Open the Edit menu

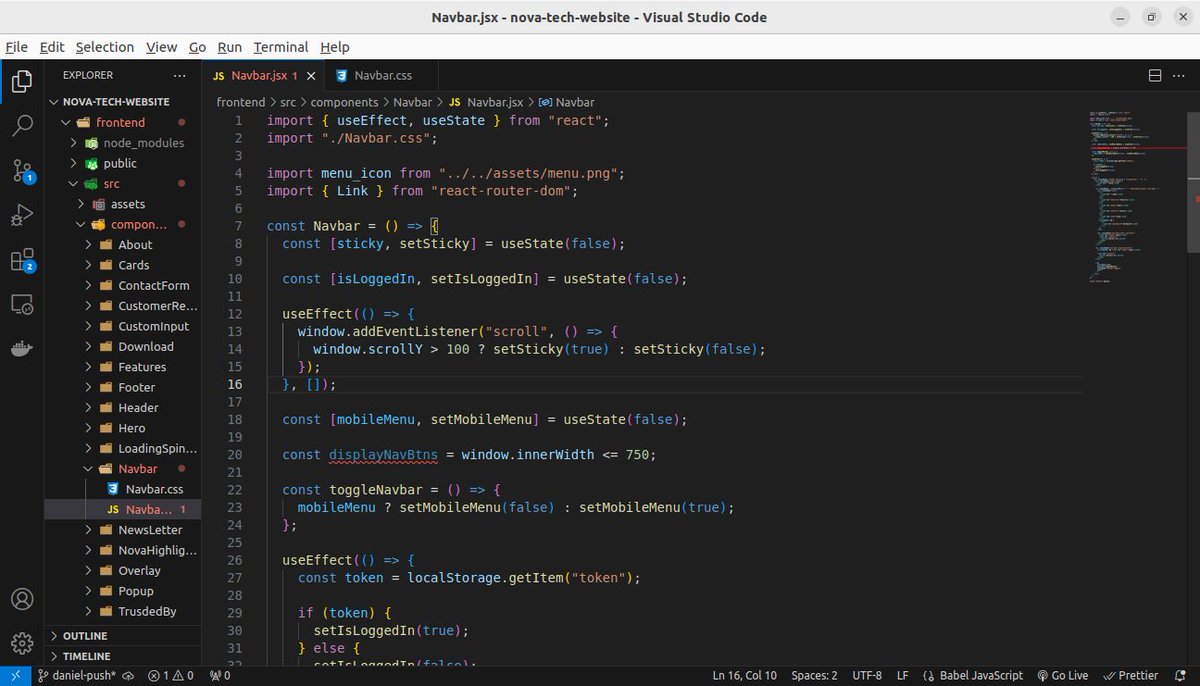[x=52, y=47]
